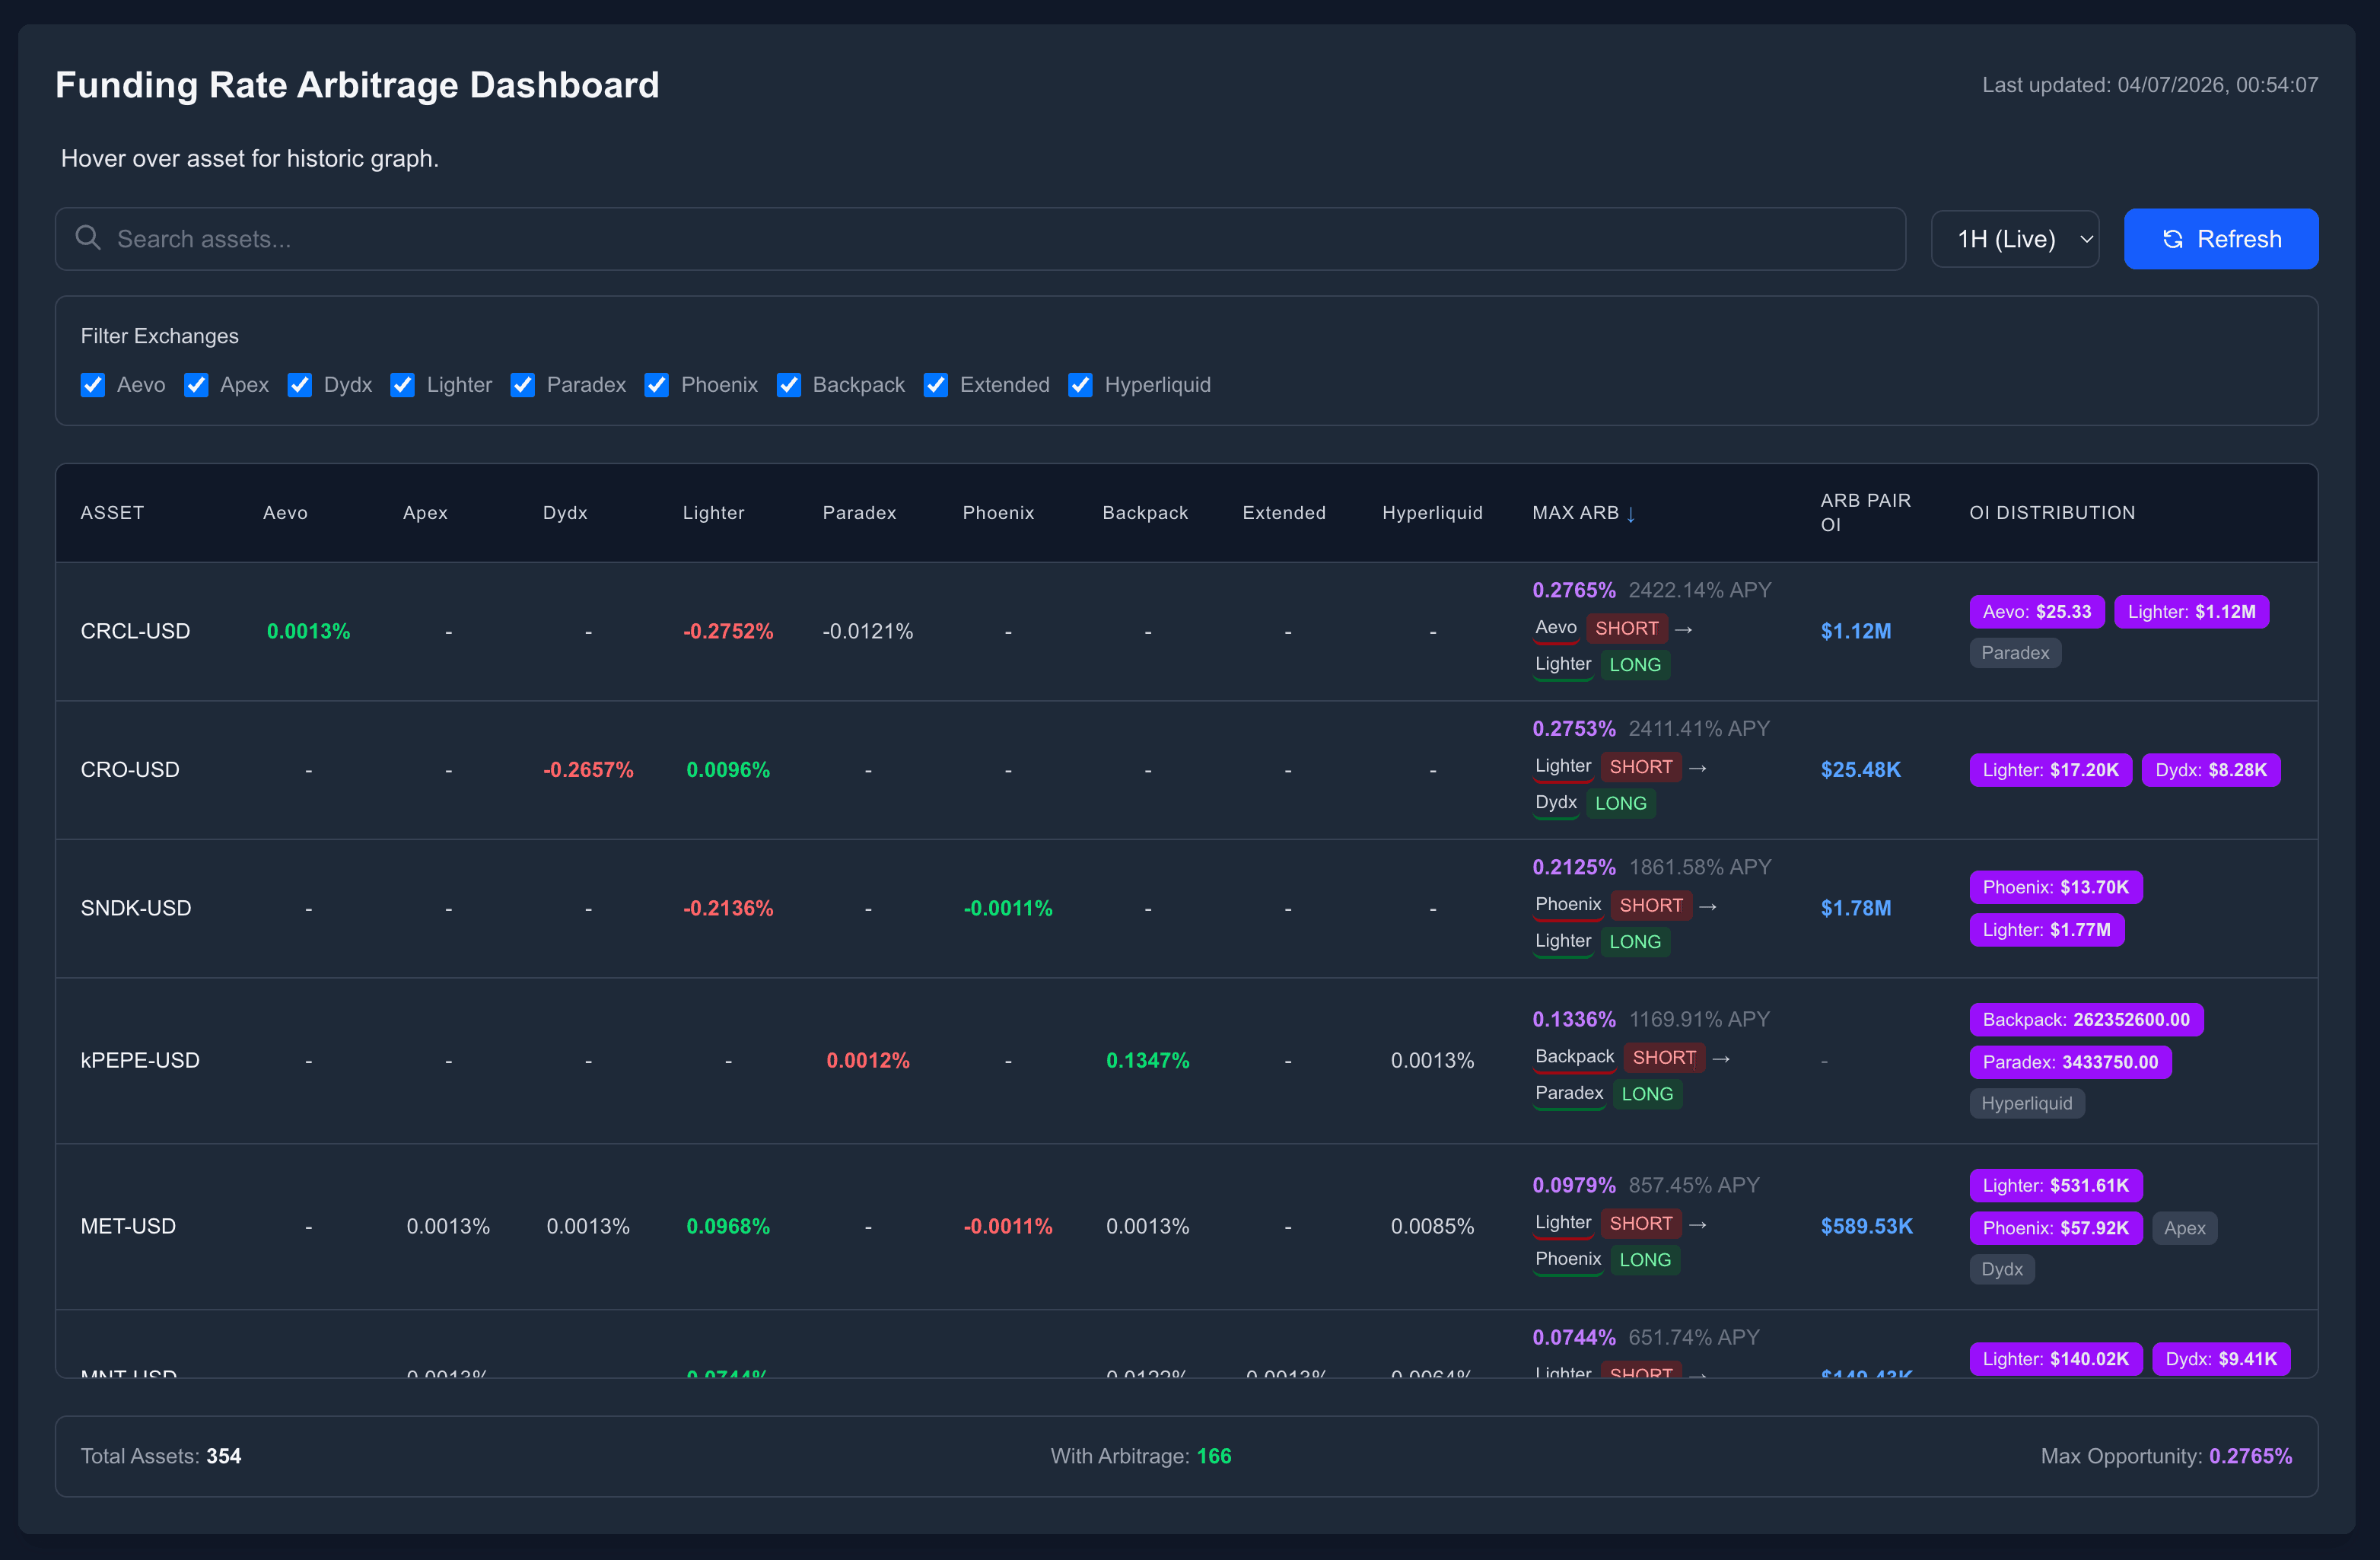Image resolution: width=2380 pixels, height=1560 pixels.
Task: Toggle the Hyperliquid exchange checkbox
Action: coord(1080,385)
